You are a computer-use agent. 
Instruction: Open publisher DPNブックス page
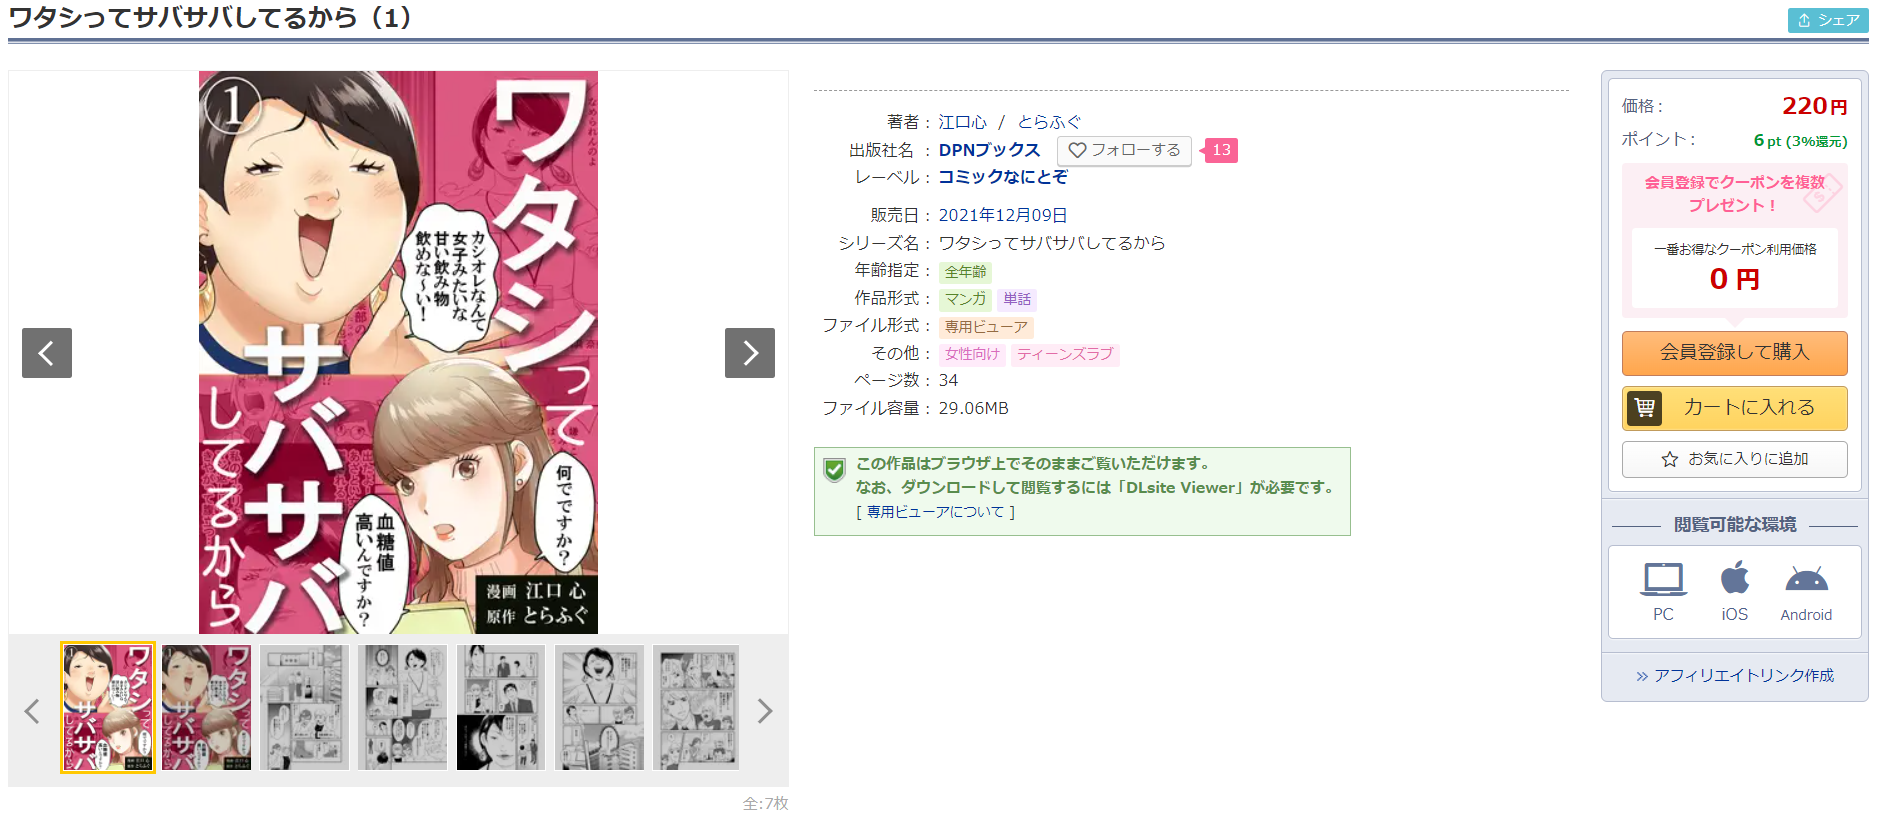989,150
